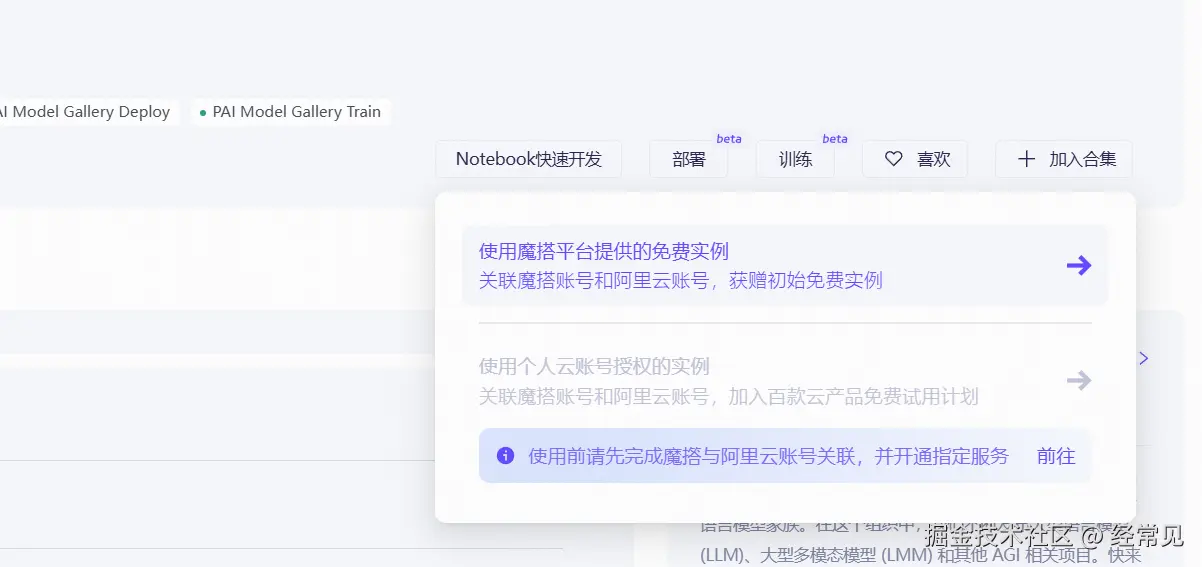Select the Model Gallery Deploy tag
This screenshot has height=567, width=1202.
coord(88,112)
